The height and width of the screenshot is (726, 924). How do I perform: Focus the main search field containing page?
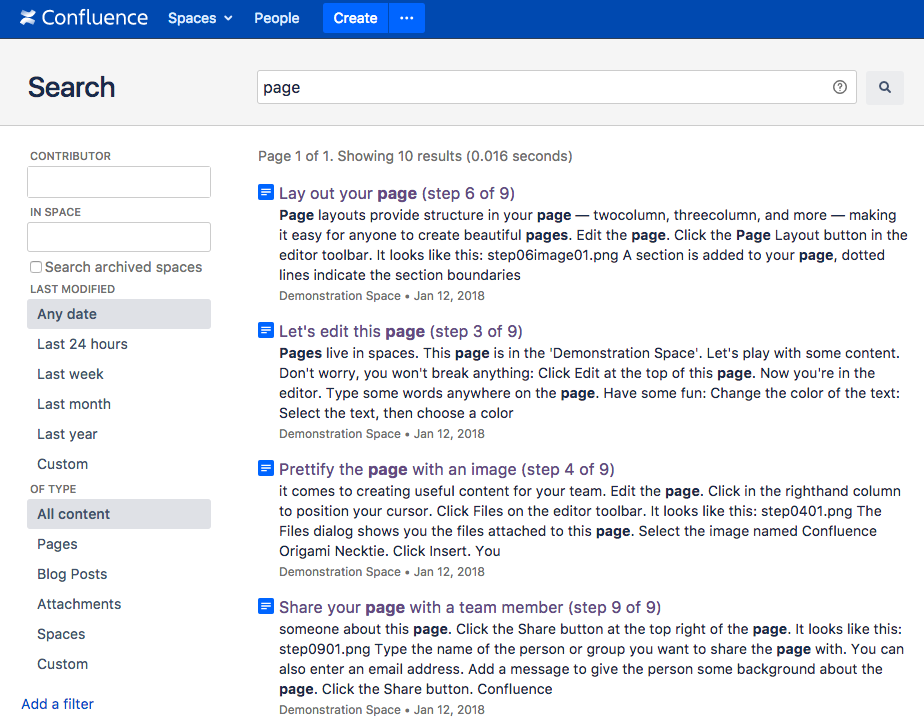pos(556,87)
